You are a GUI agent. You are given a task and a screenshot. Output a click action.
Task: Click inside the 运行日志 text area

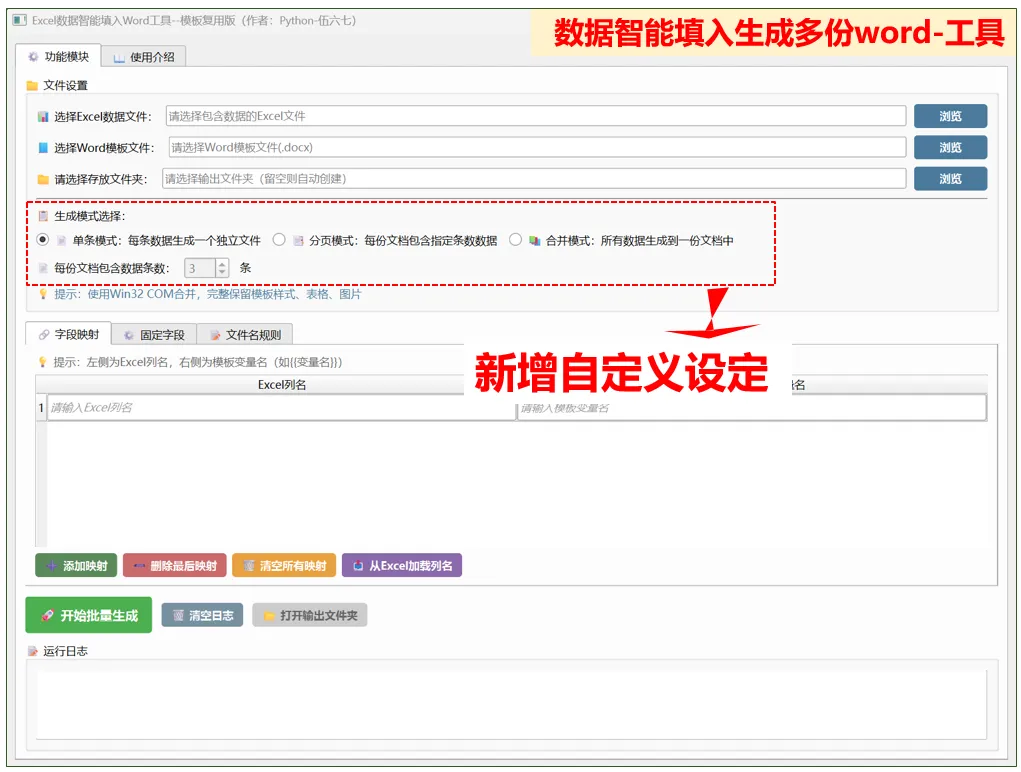[x=511, y=704]
